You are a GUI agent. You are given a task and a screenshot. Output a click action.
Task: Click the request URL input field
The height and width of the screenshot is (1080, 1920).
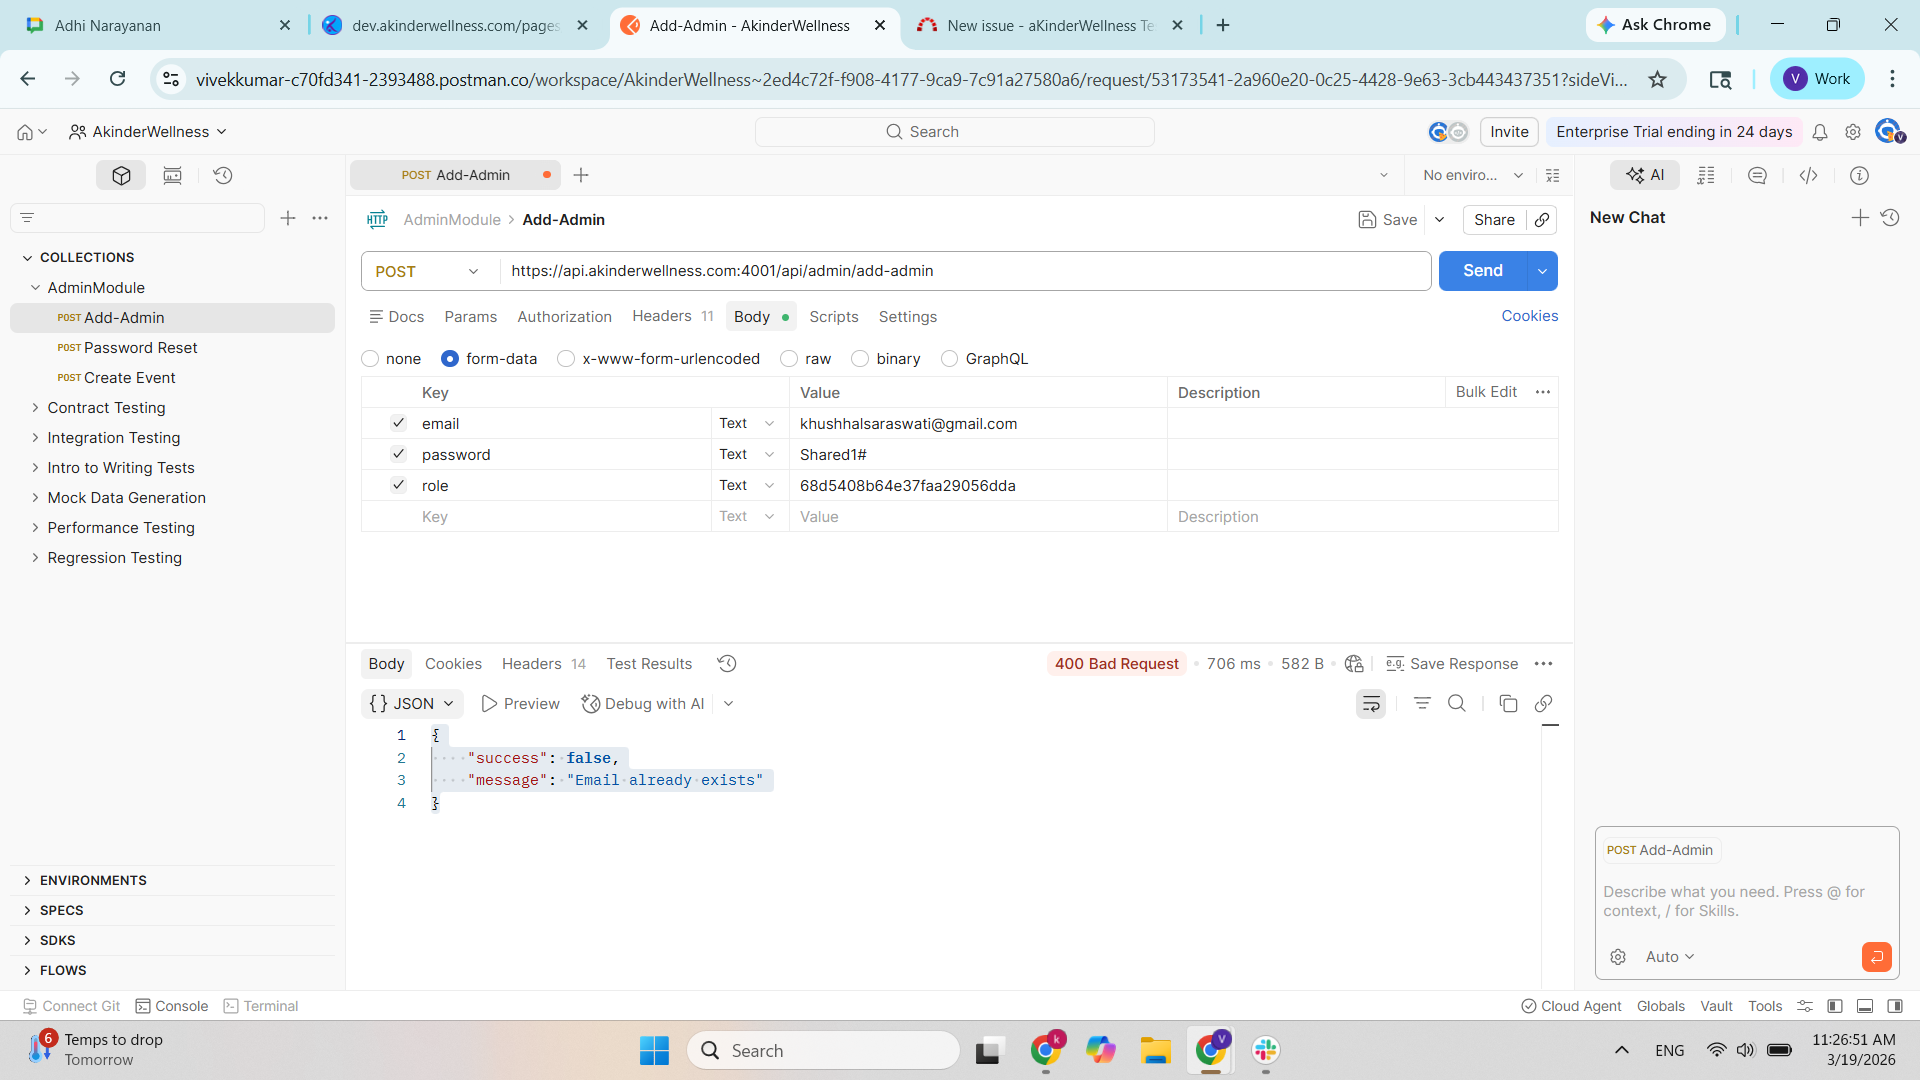(960, 271)
